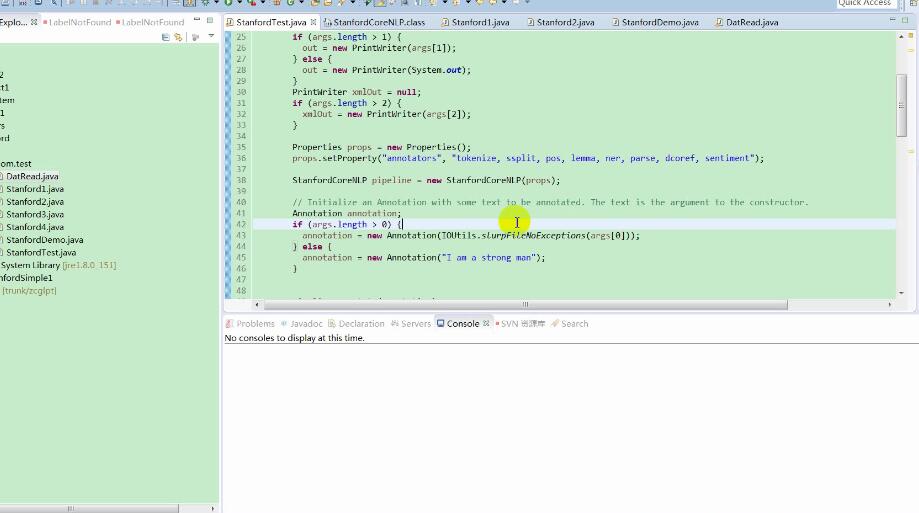This screenshot has height=513, width=919.
Task: Maximize the Package Explorer panel
Action: (x=210, y=21)
